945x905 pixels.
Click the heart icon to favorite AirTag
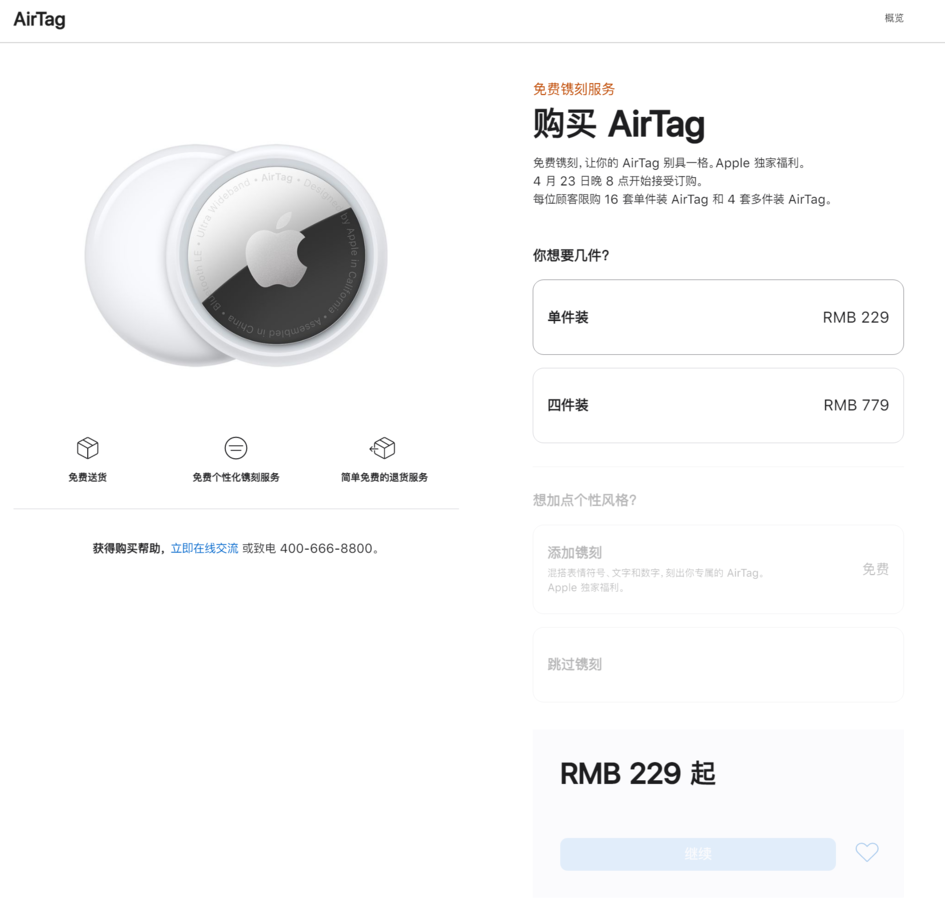pyautogui.click(x=866, y=853)
